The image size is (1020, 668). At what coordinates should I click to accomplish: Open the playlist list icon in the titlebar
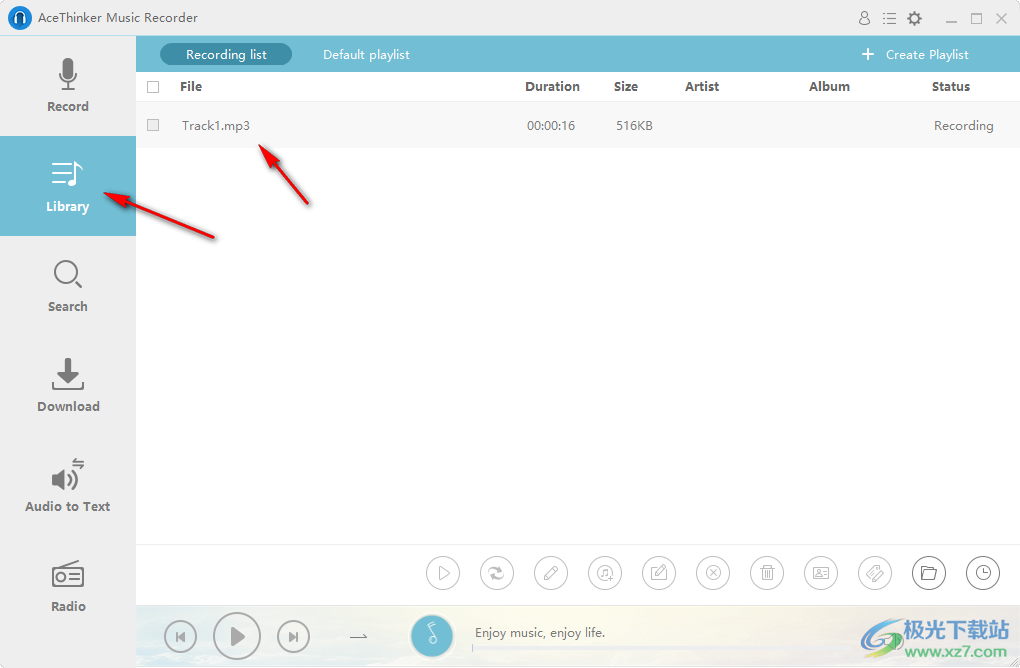889,18
